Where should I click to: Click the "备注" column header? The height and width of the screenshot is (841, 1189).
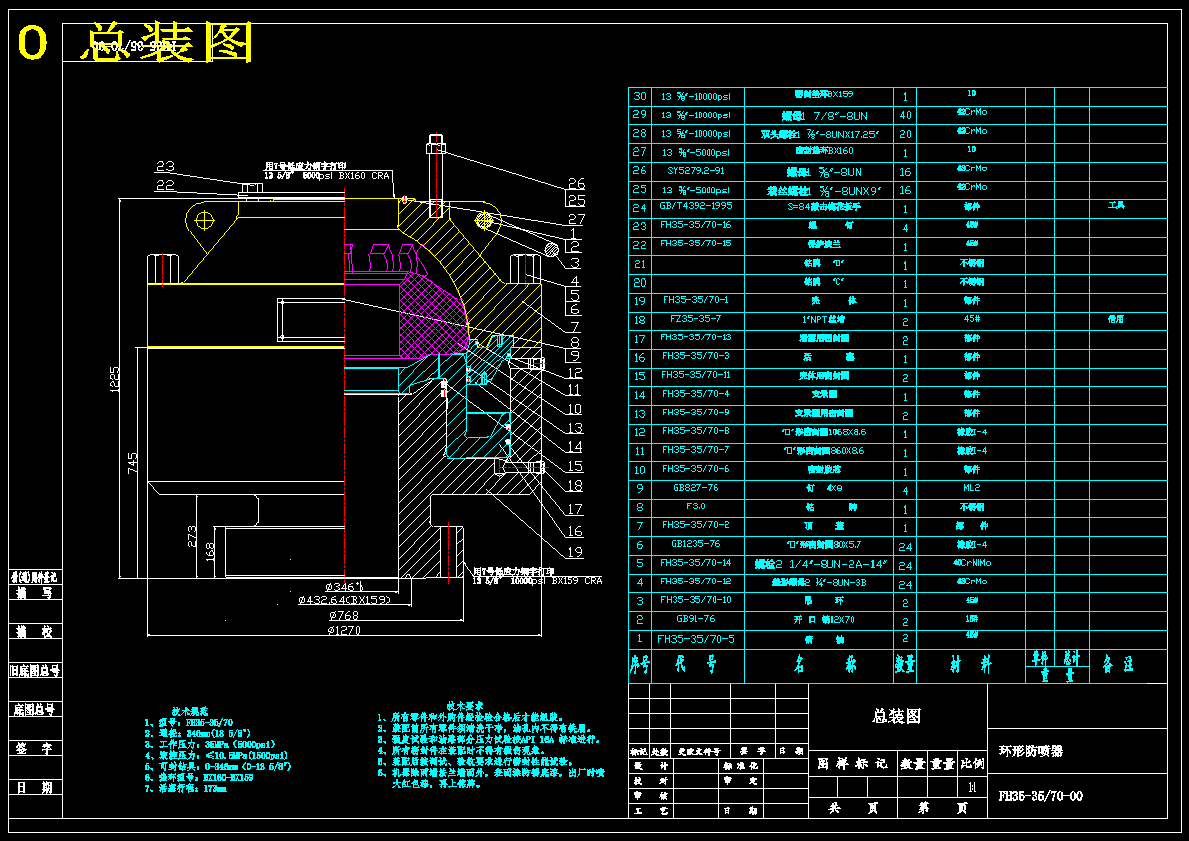tap(1118, 665)
